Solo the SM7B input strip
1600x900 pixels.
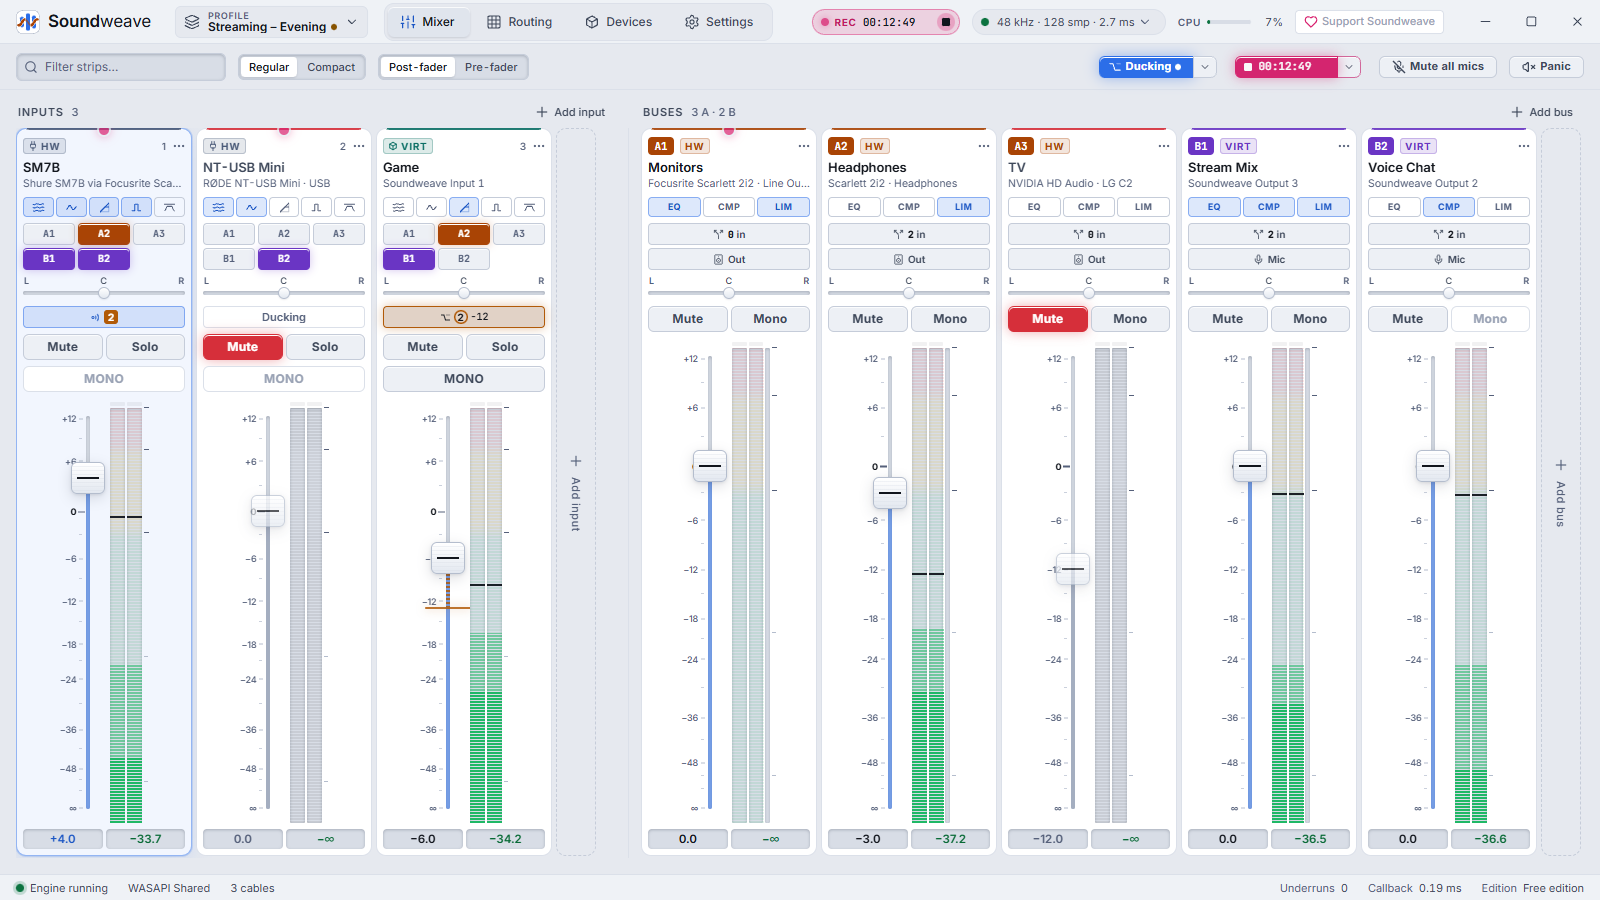(x=145, y=347)
